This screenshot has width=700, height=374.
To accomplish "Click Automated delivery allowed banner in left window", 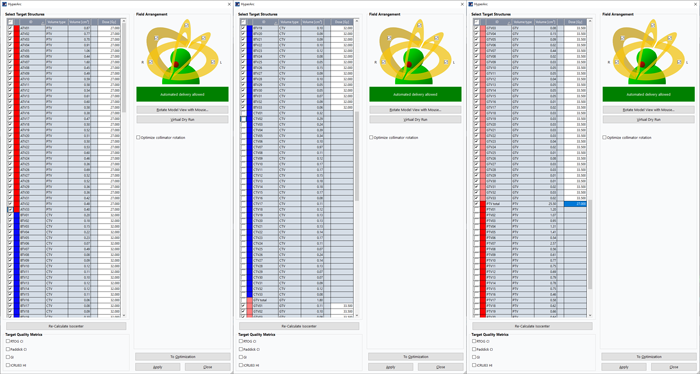I will click(182, 94).
